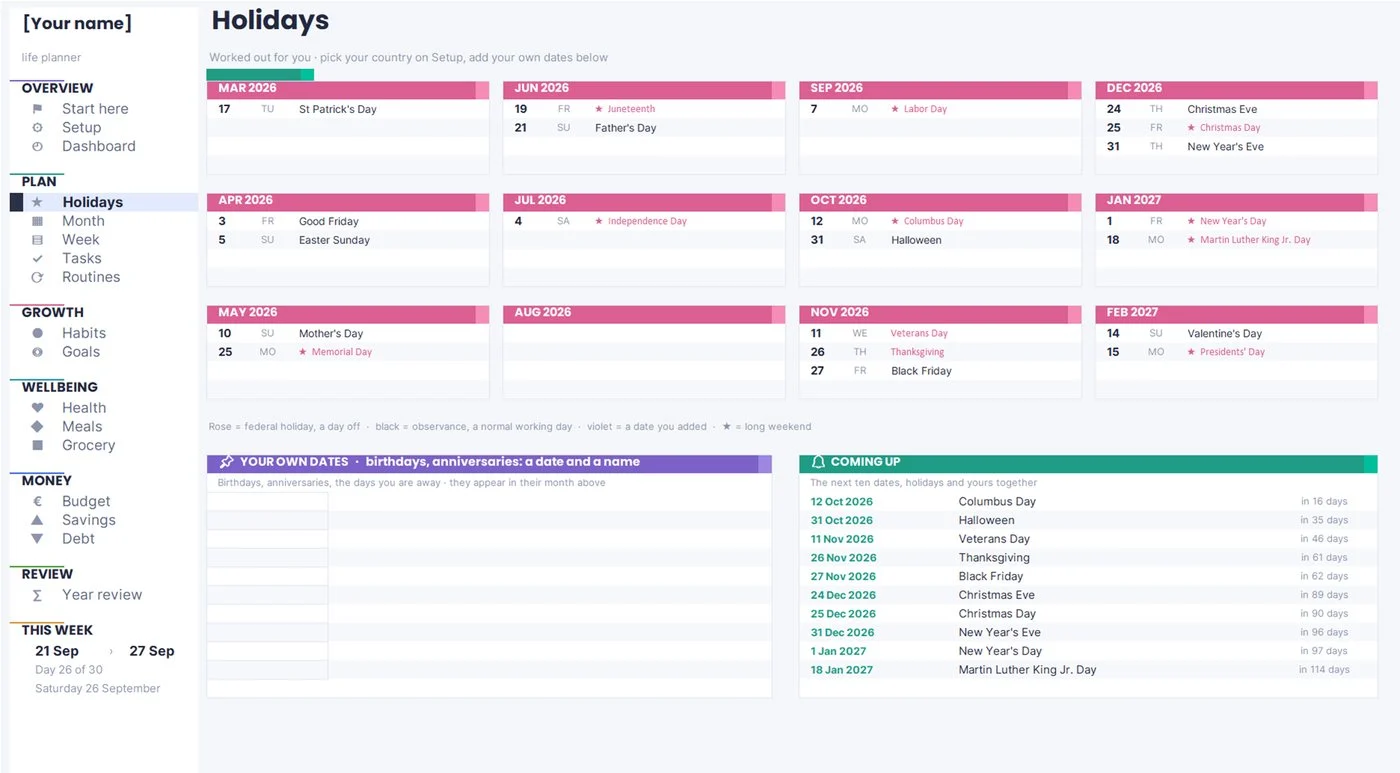The image size is (1400, 773).
Task: Click the first empty date cell under Your Own Dates
Action: (267, 501)
